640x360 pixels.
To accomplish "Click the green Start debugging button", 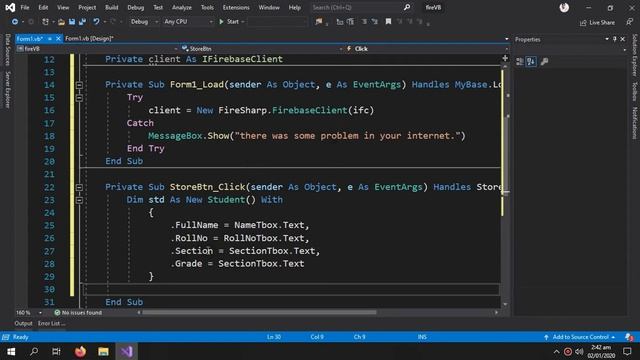I will pos(229,22).
